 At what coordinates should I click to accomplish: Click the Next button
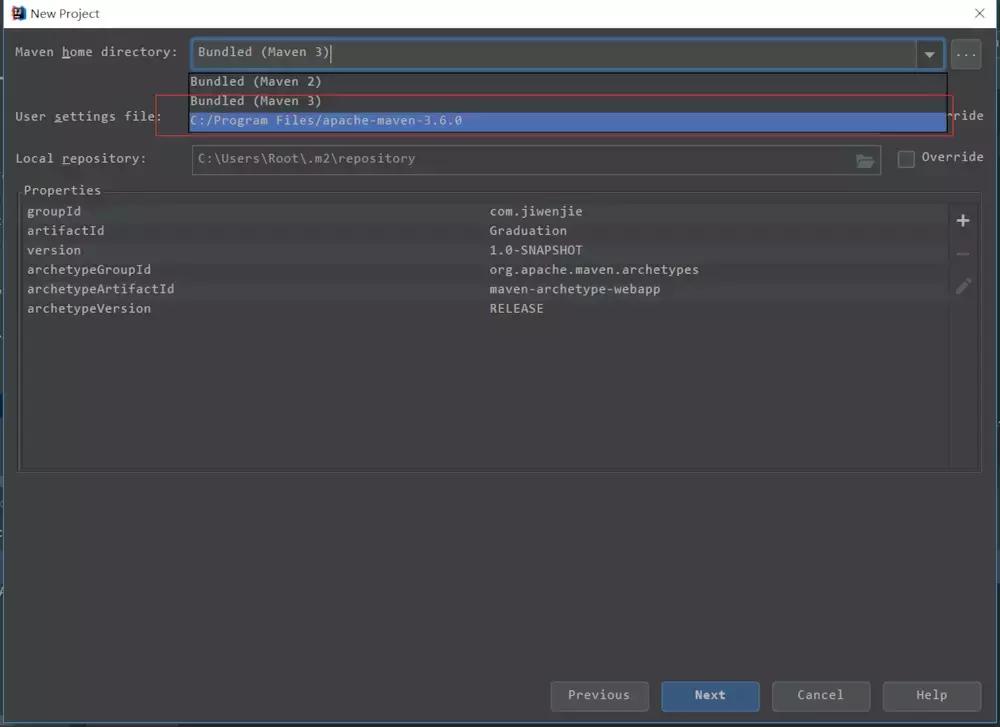709,696
